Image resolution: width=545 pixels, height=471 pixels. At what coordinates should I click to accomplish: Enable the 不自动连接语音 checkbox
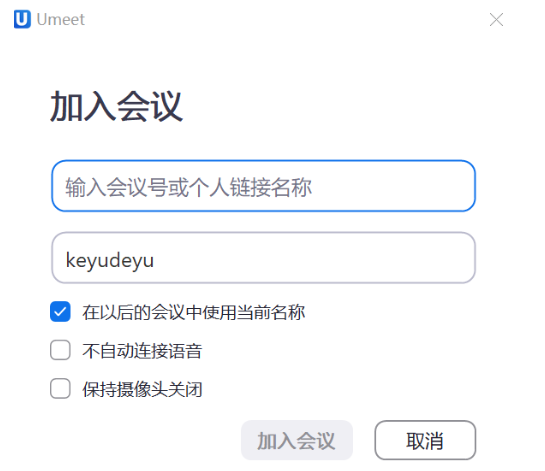click(x=60, y=350)
